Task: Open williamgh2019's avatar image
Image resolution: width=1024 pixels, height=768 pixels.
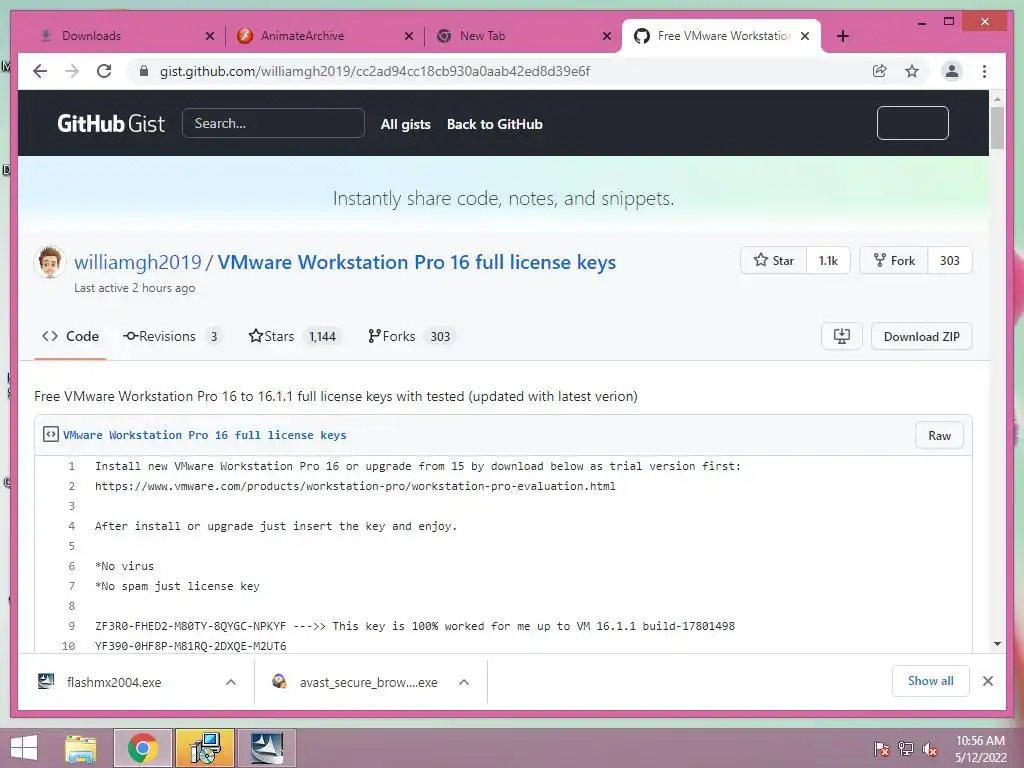Action: pyautogui.click(x=50, y=262)
